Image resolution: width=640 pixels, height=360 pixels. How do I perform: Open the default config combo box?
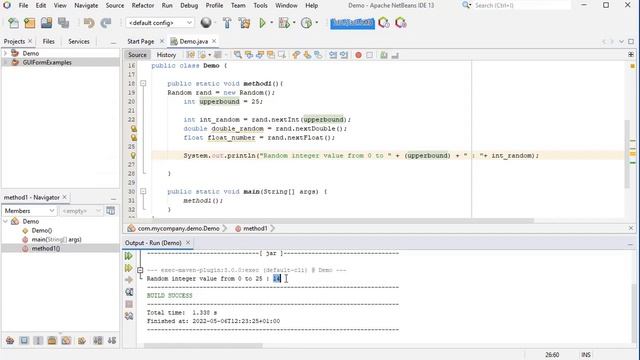(x=160, y=23)
